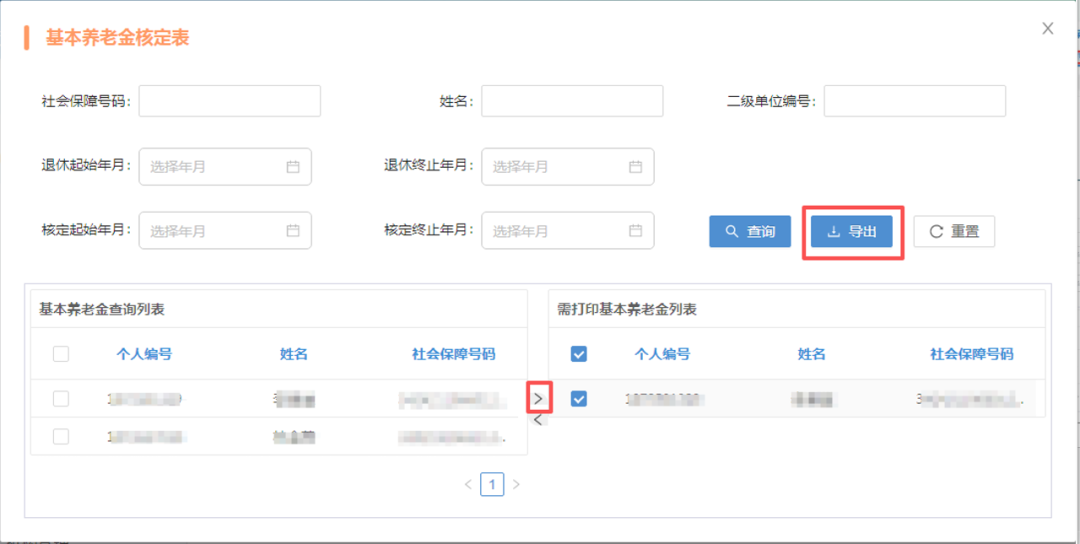
Task: Go to the previous page of results
Action: pyautogui.click(x=468, y=484)
